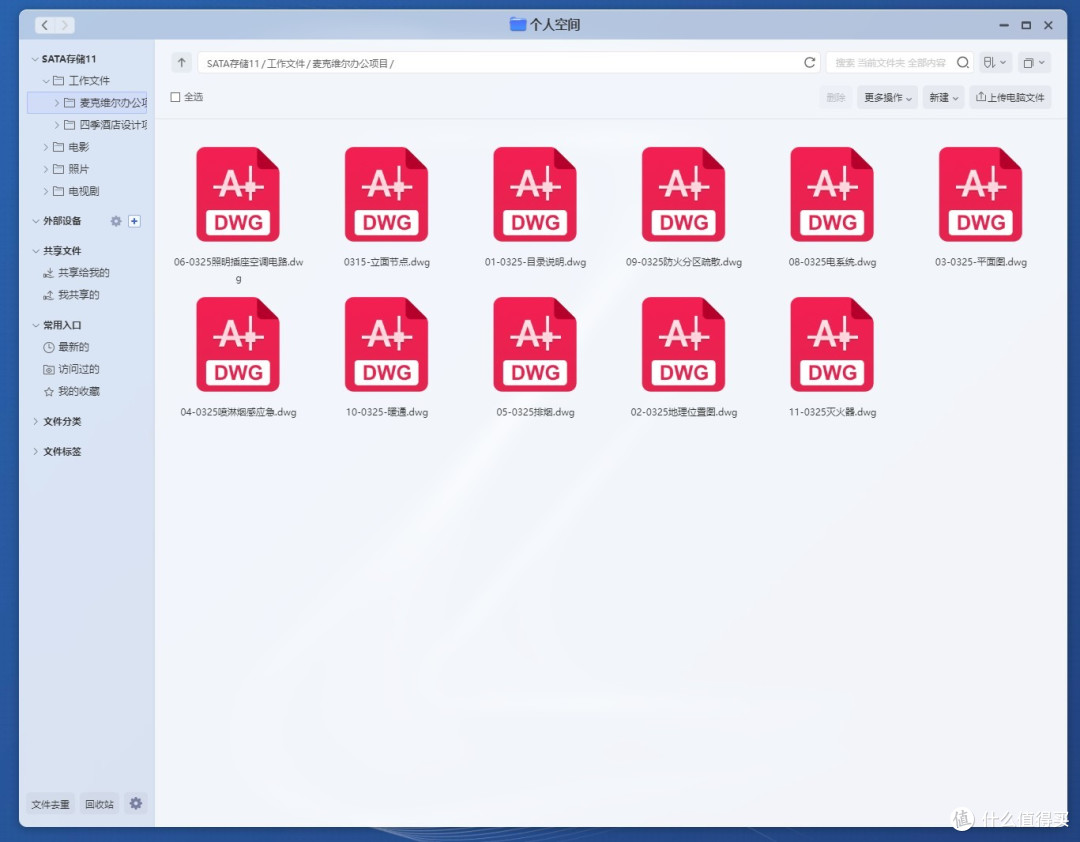
Task: Click the 10-0325-暖通.dwg file name
Action: click(386, 412)
